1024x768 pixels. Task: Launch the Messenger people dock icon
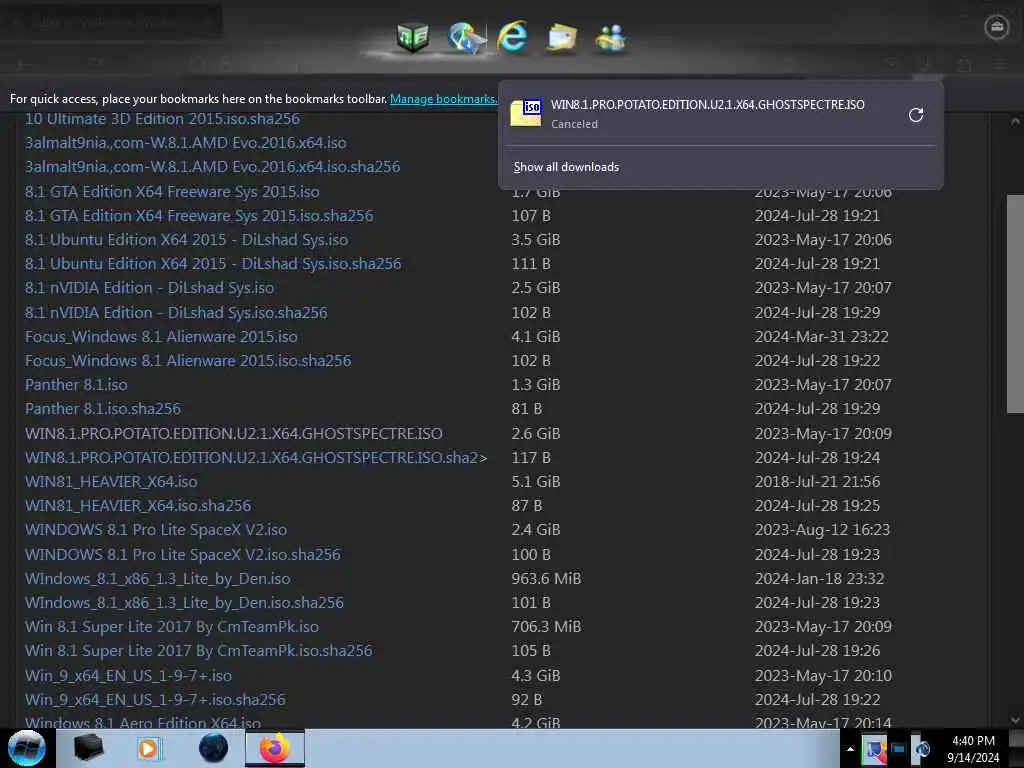pyautogui.click(x=611, y=37)
